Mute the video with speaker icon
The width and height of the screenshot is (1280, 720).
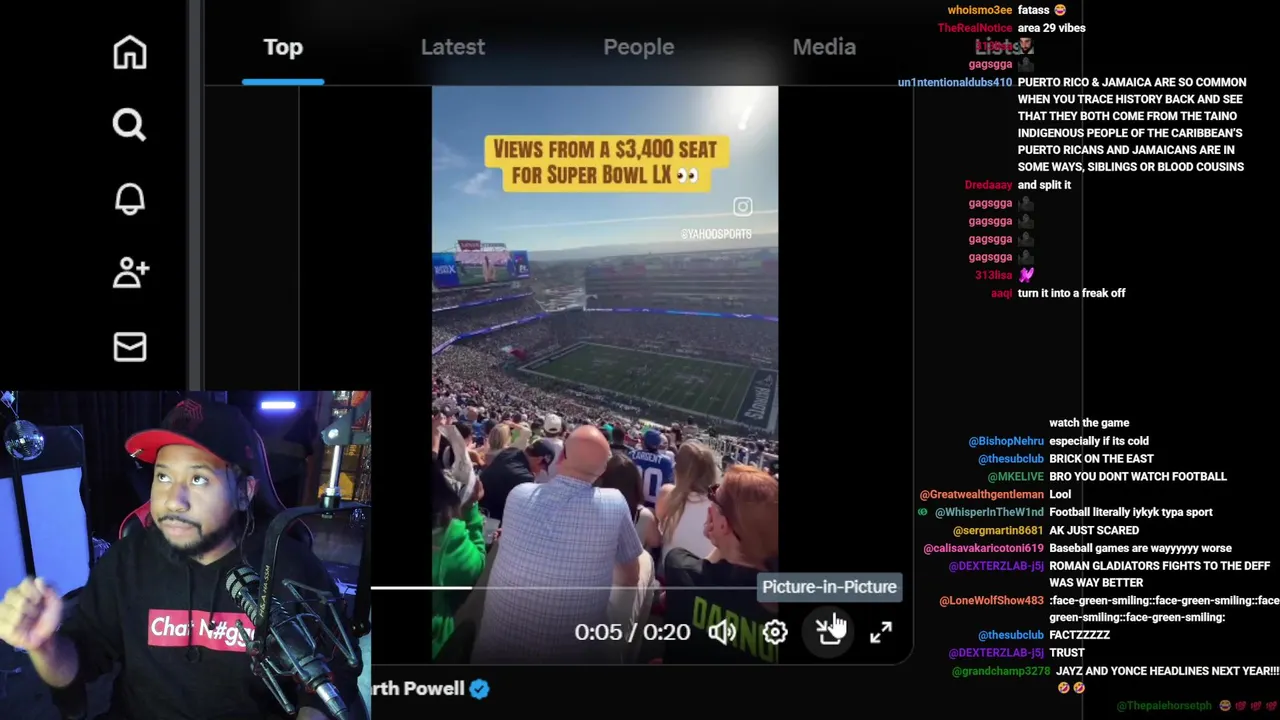722,632
